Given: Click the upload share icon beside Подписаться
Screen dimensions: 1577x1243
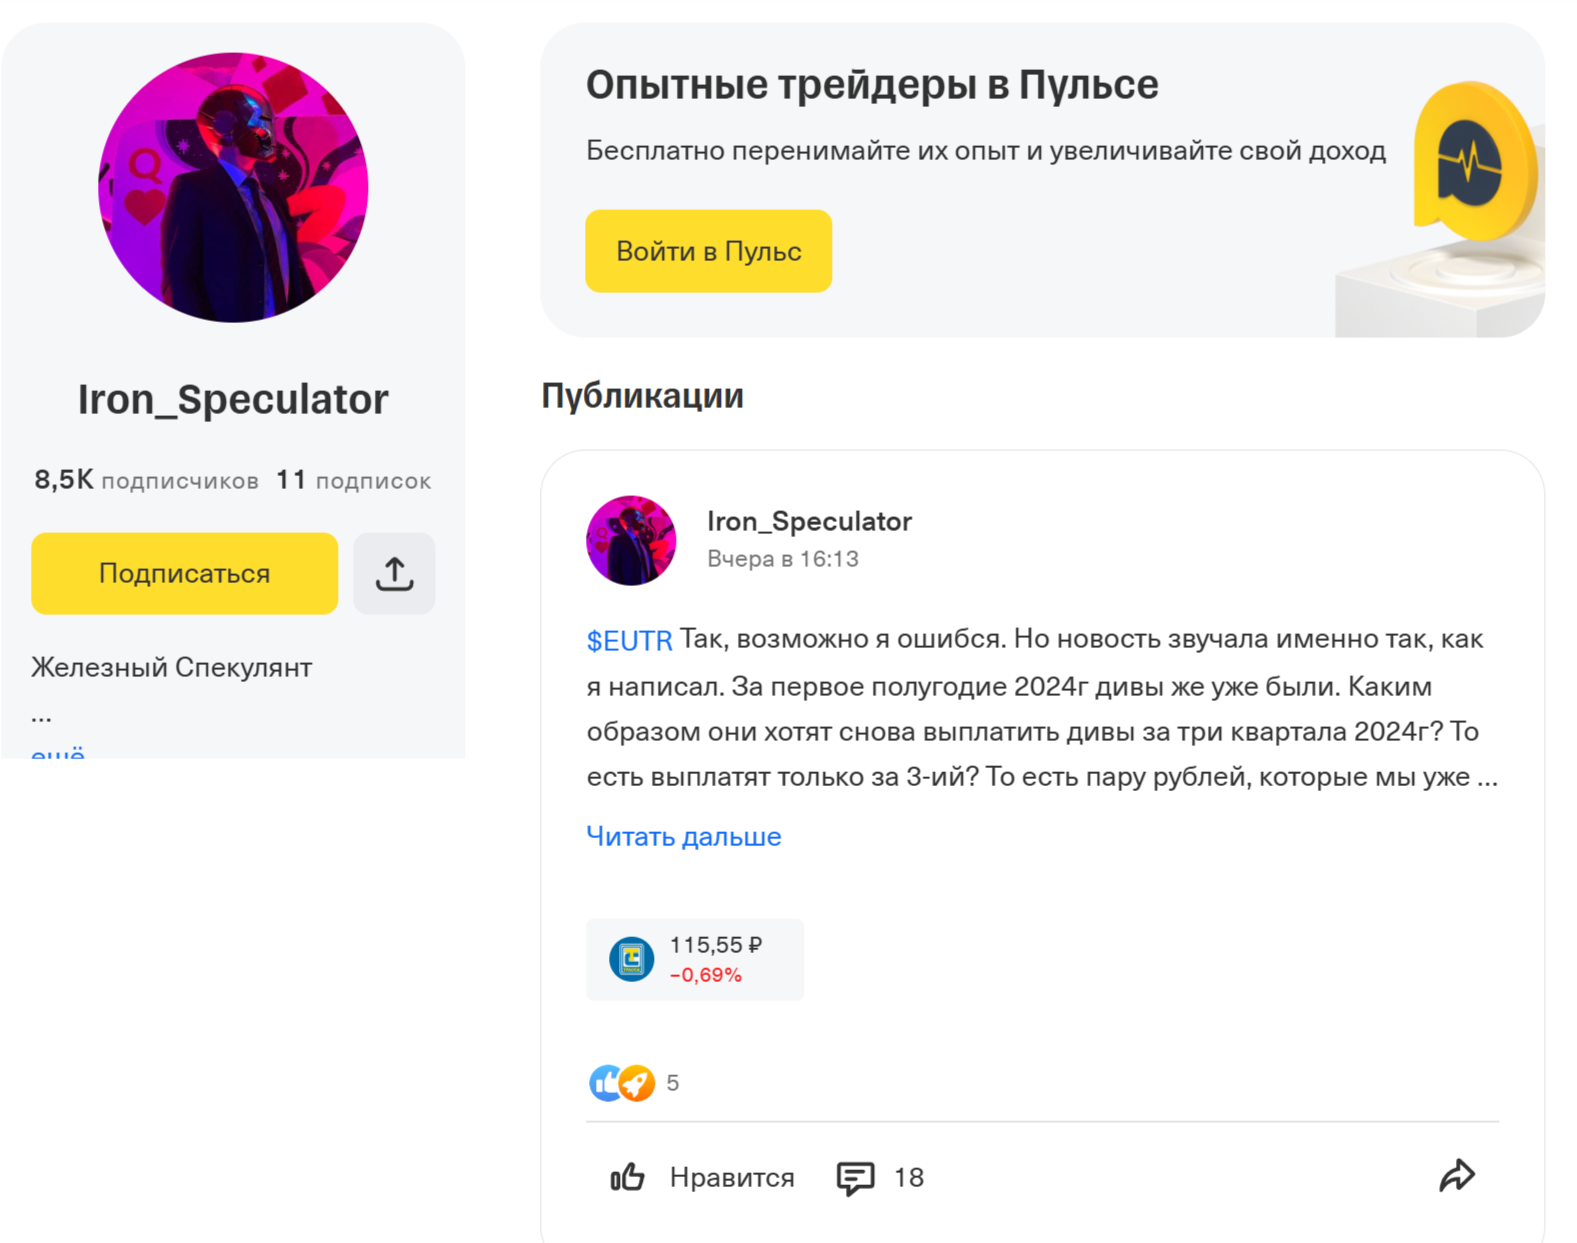Looking at the screenshot, I should (x=394, y=574).
